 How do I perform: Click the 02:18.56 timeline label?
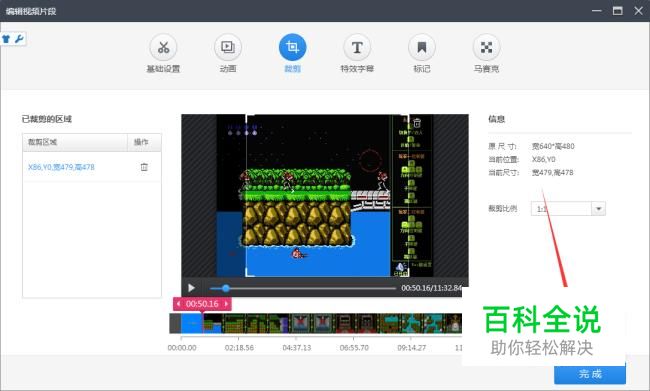pos(239,347)
